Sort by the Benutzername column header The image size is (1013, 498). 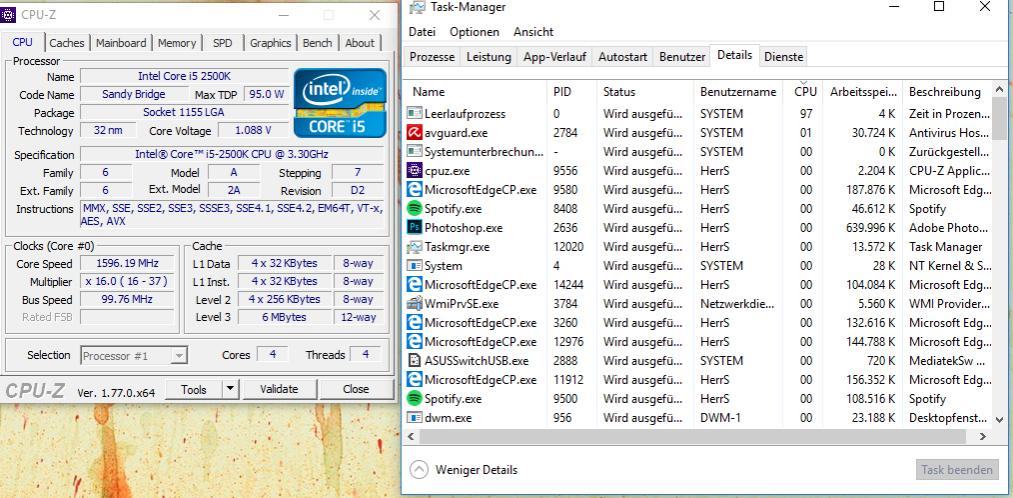click(x=738, y=92)
